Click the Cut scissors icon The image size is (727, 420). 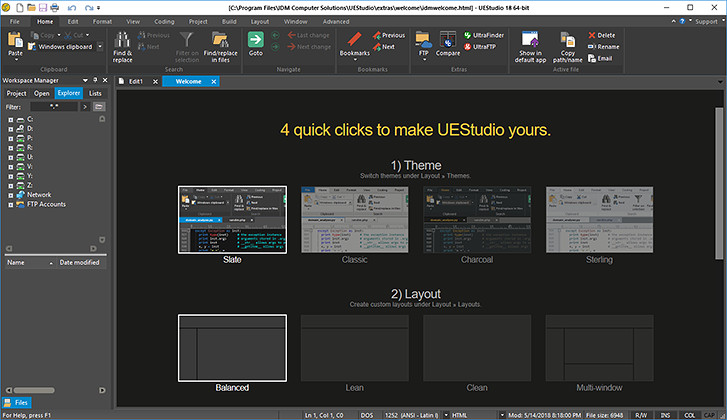pos(68,35)
